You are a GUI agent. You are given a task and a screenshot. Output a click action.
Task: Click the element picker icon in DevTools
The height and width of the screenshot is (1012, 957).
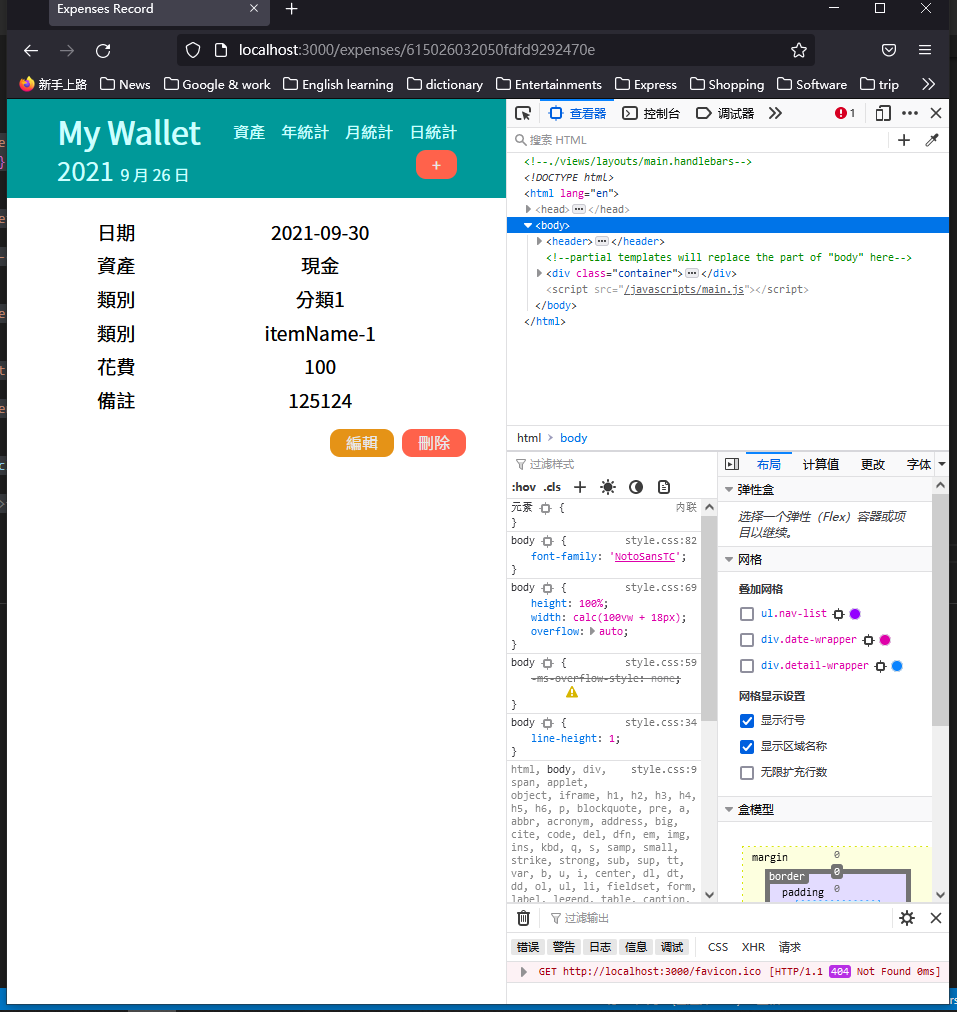coord(523,113)
